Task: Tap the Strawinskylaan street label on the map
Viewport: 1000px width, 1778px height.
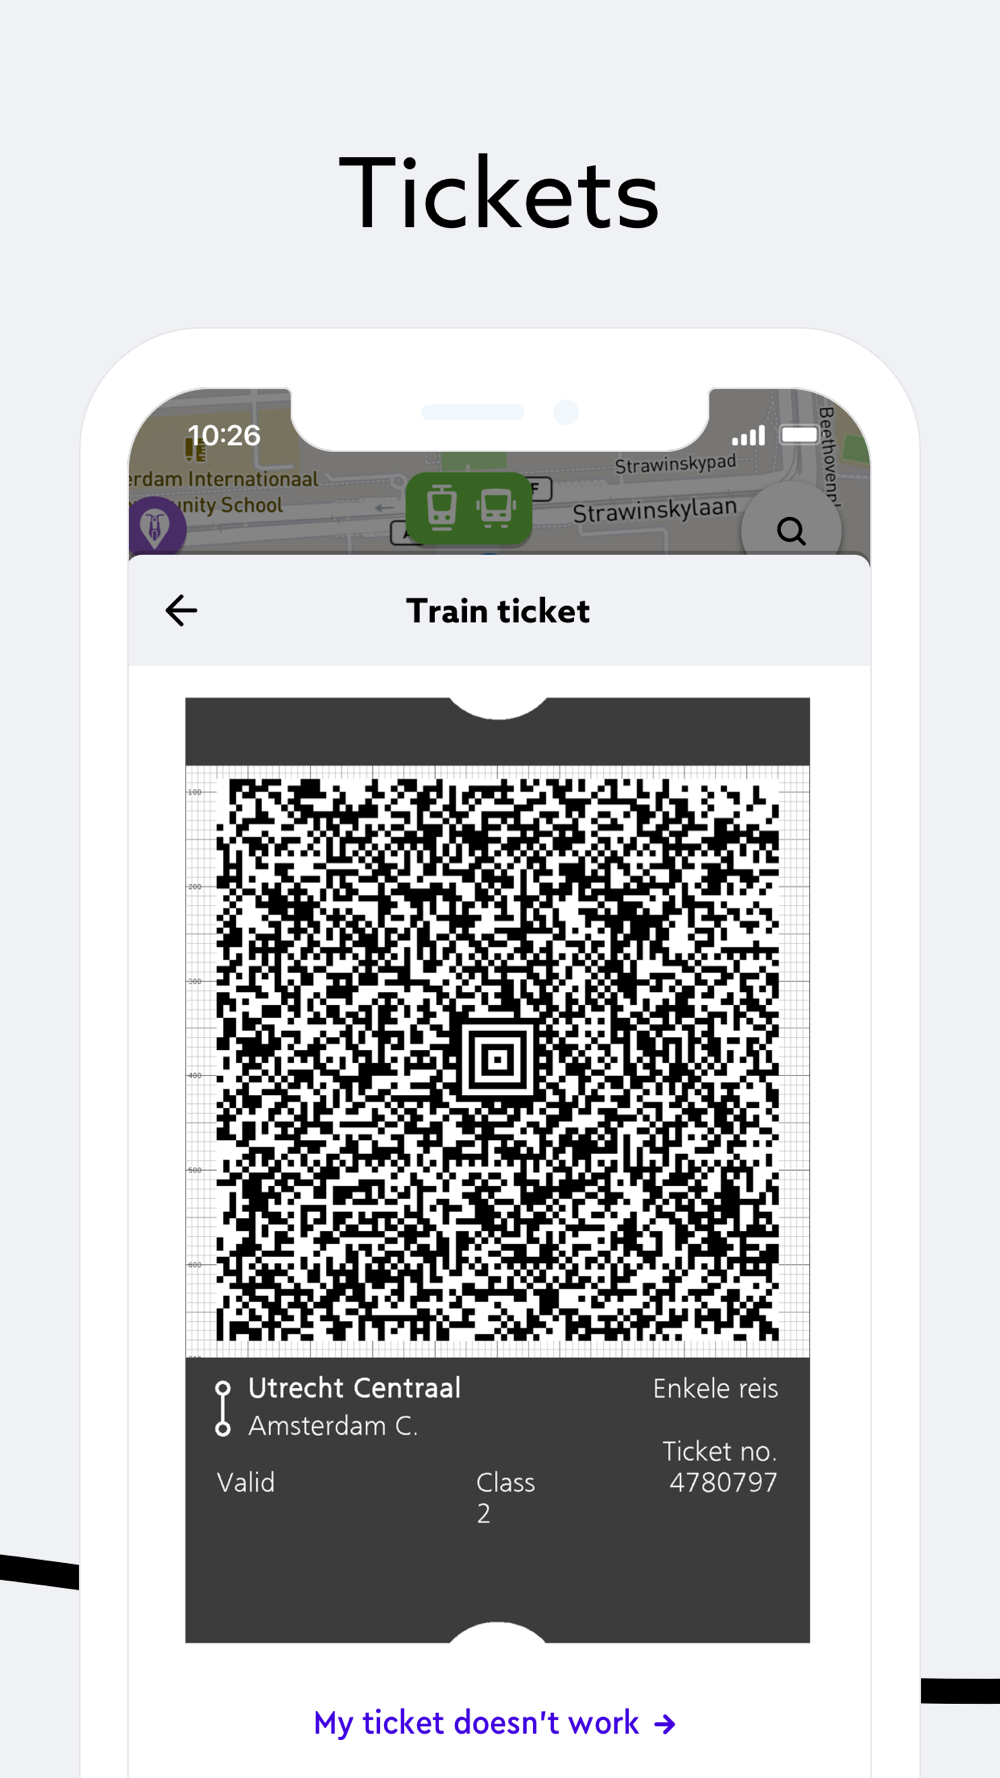Action: coord(655,511)
